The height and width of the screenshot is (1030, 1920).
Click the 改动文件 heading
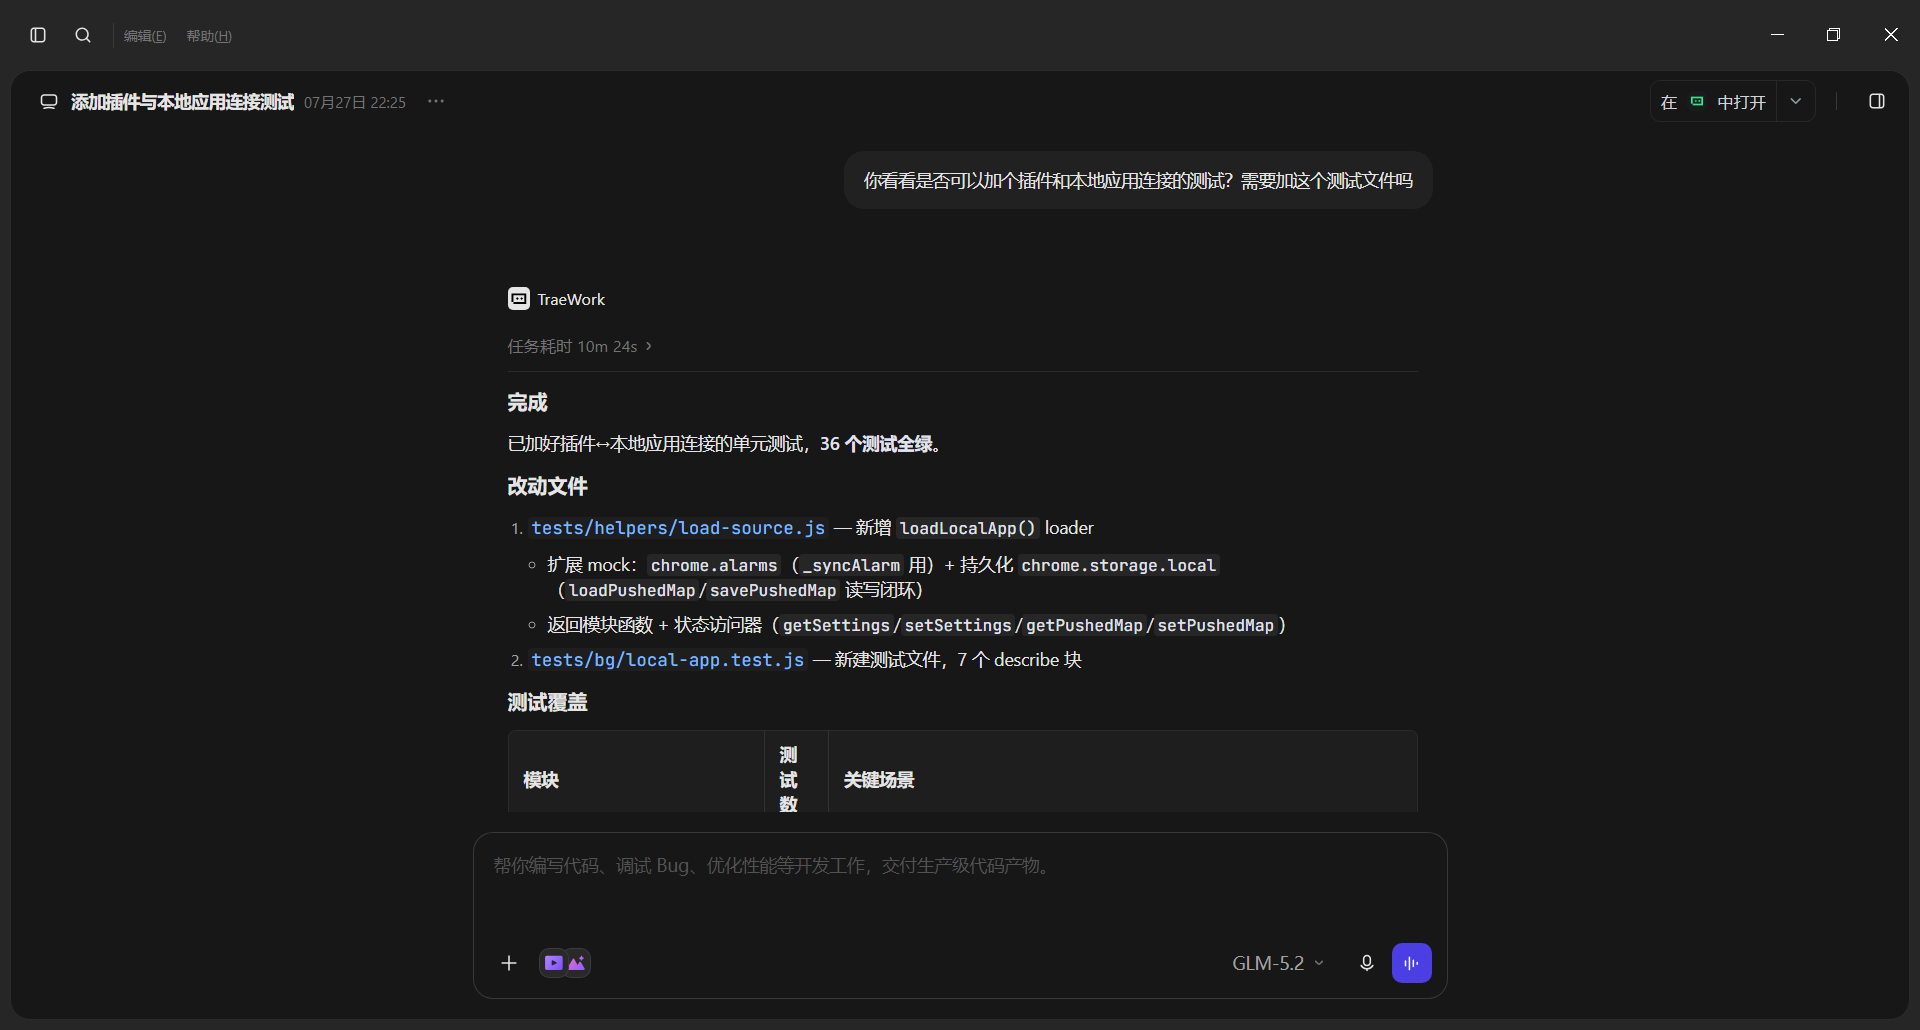(x=547, y=487)
